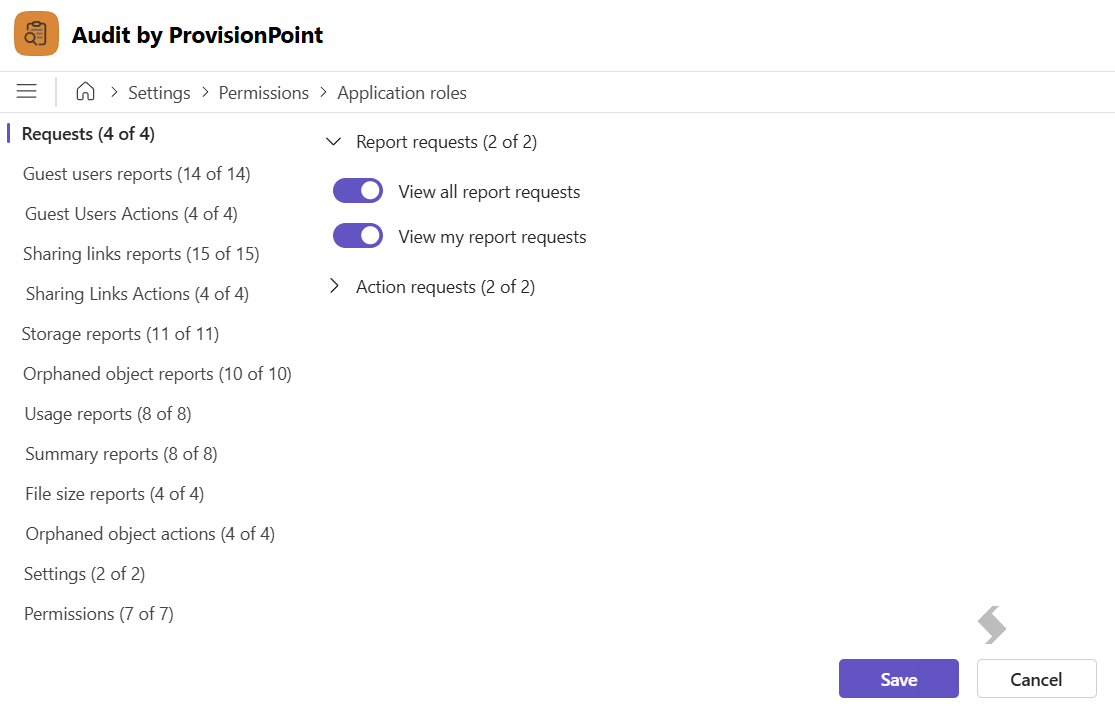Image resolution: width=1115 pixels, height=711 pixels.
Task: Click the gray diamond arrow icon above Cancel
Action: [991, 625]
